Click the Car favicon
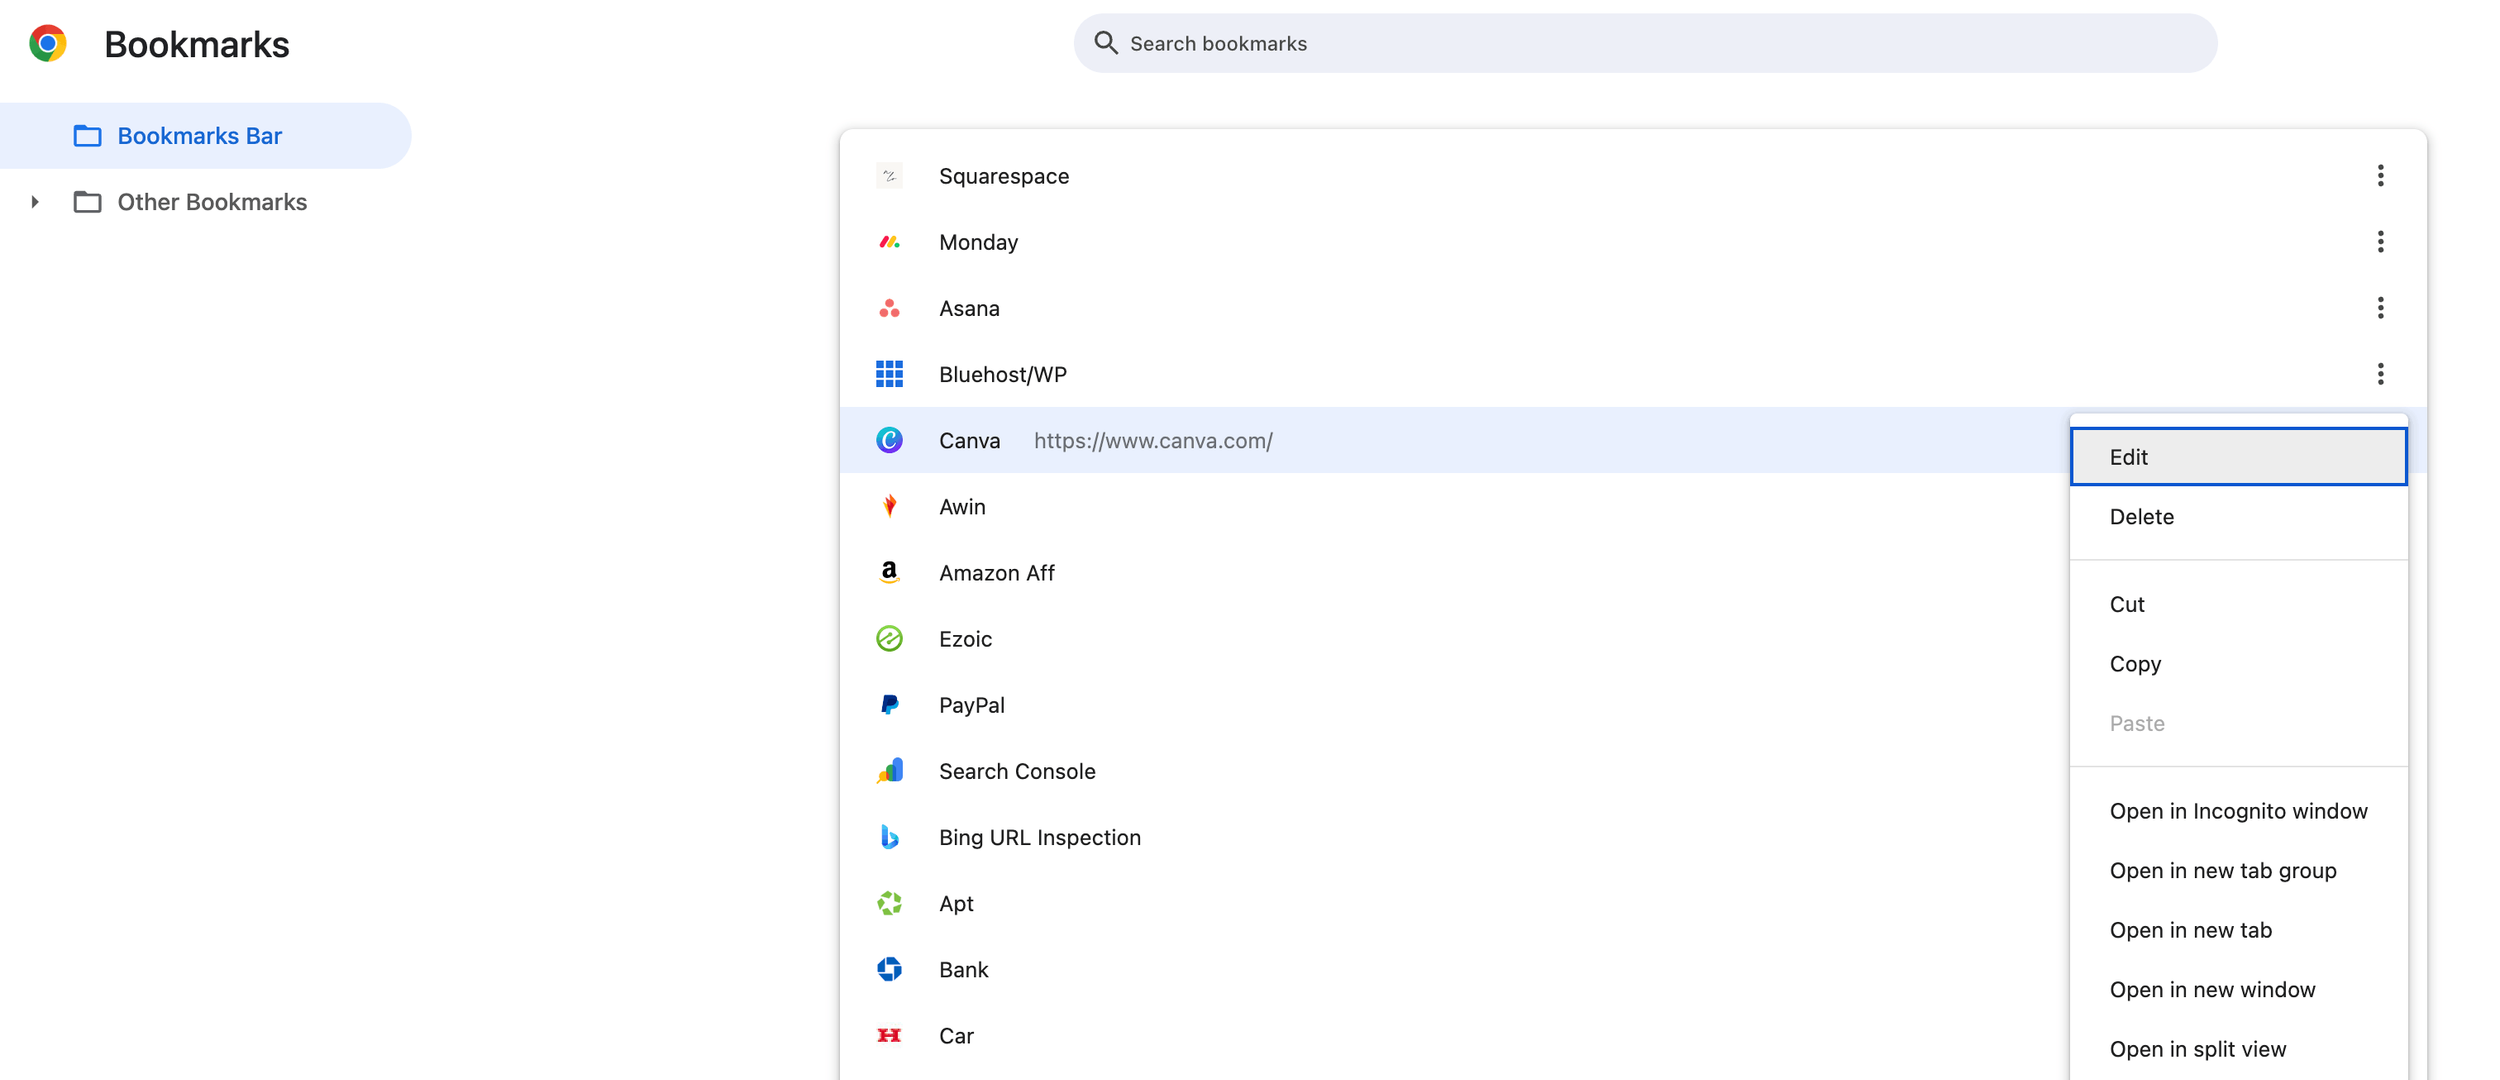Screen dimensions: 2500x1080 889,1035
